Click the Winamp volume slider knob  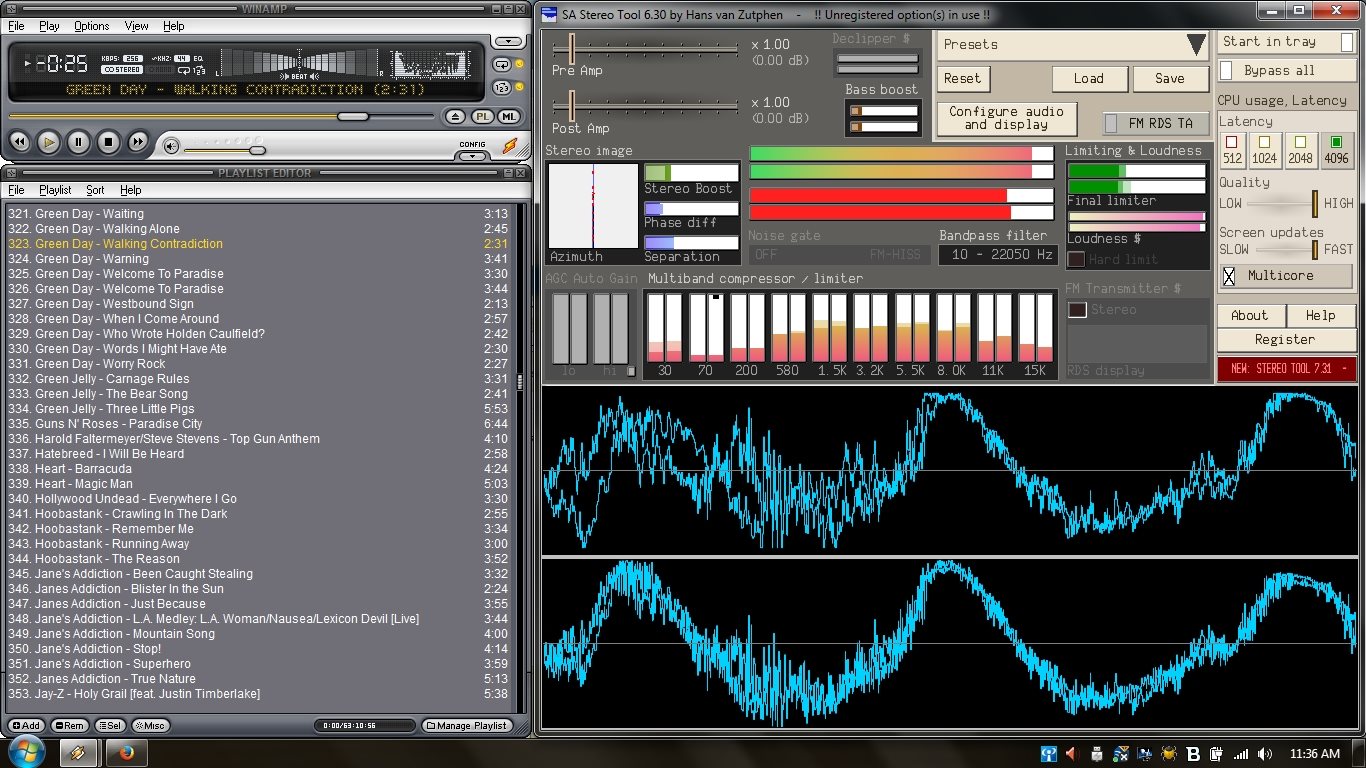coord(257,150)
